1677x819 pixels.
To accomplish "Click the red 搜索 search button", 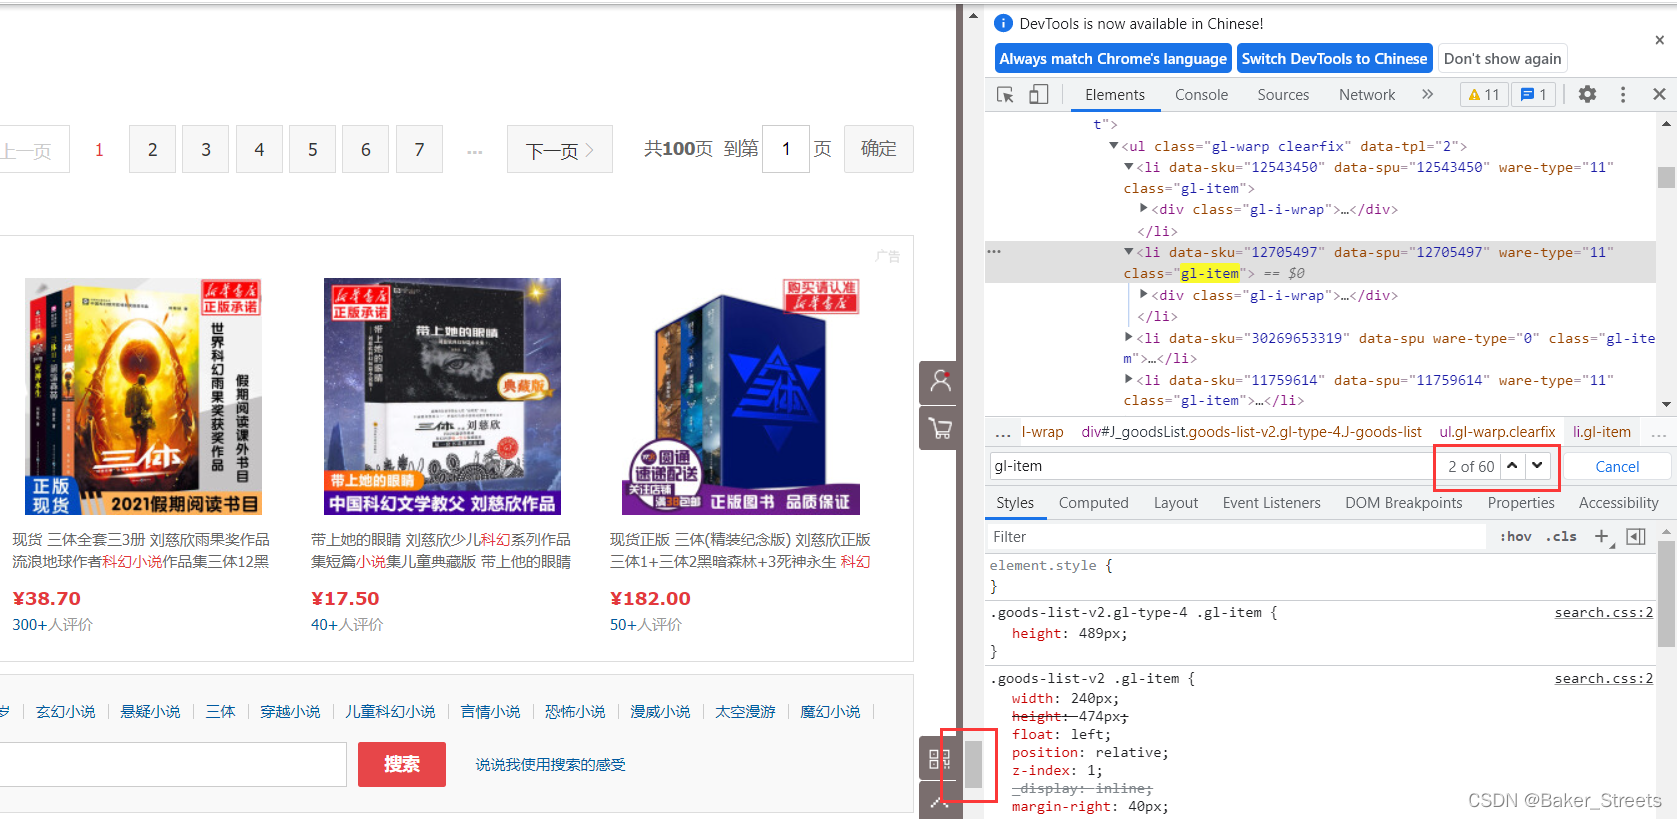I will click(401, 764).
